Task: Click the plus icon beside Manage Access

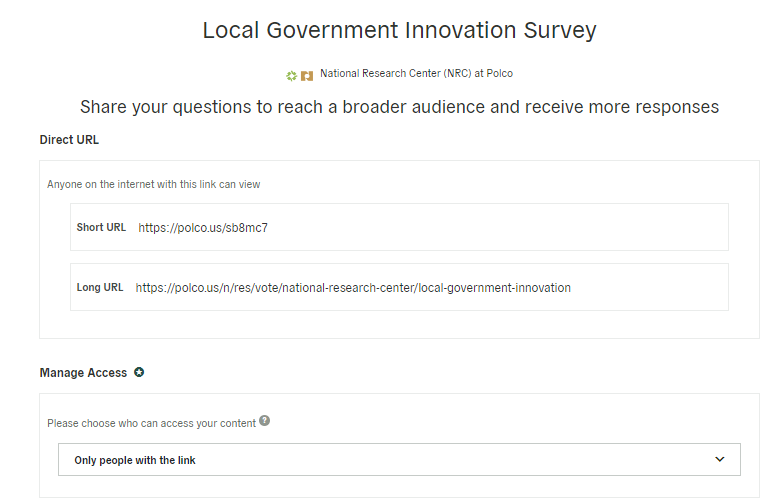Action: (x=139, y=372)
